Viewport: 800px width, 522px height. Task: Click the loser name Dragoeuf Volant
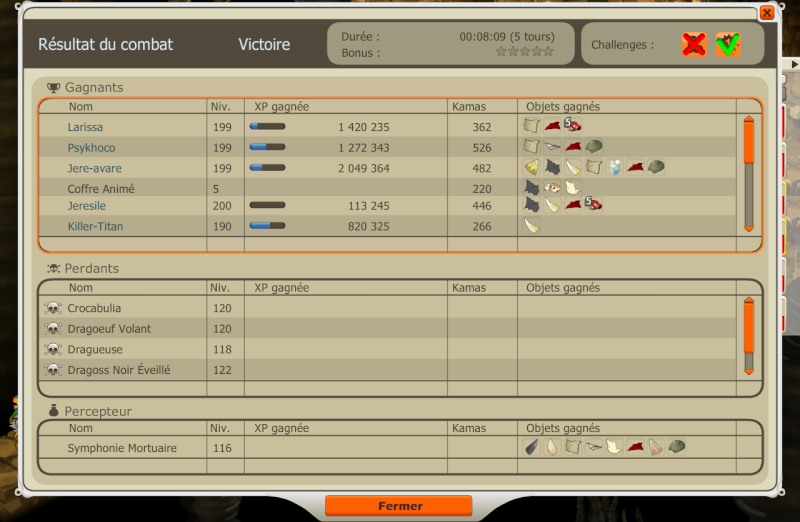click(109, 329)
